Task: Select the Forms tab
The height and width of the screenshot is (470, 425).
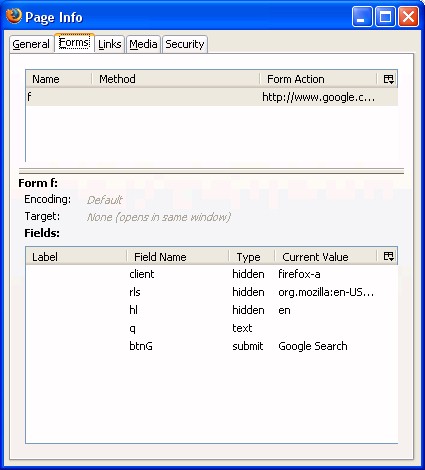Action: [74, 43]
